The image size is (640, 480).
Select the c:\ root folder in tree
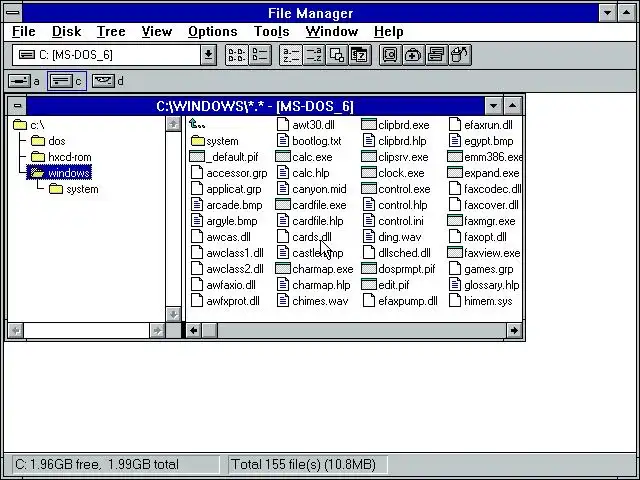[29, 125]
